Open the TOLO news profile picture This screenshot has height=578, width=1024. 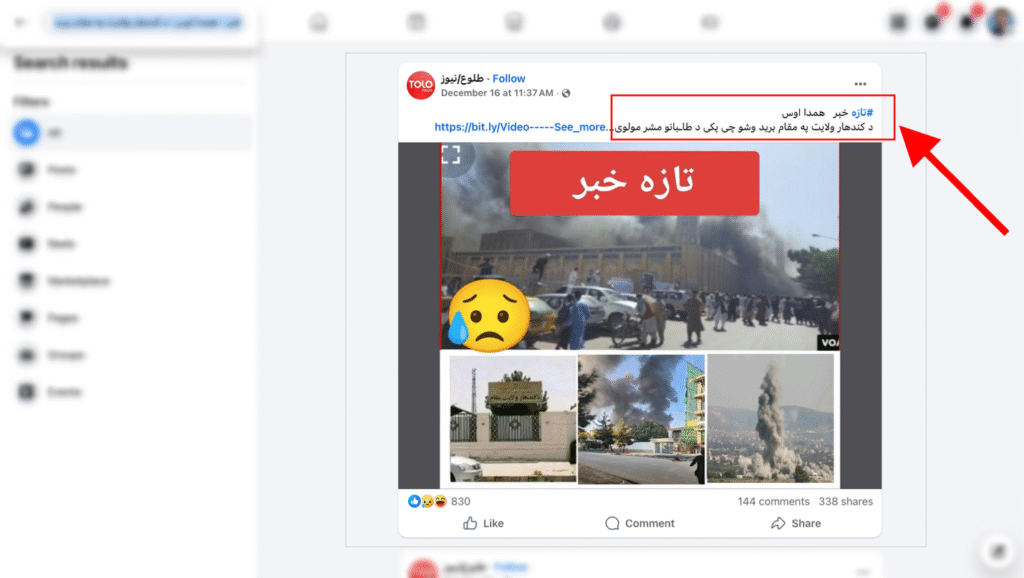click(421, 85)
